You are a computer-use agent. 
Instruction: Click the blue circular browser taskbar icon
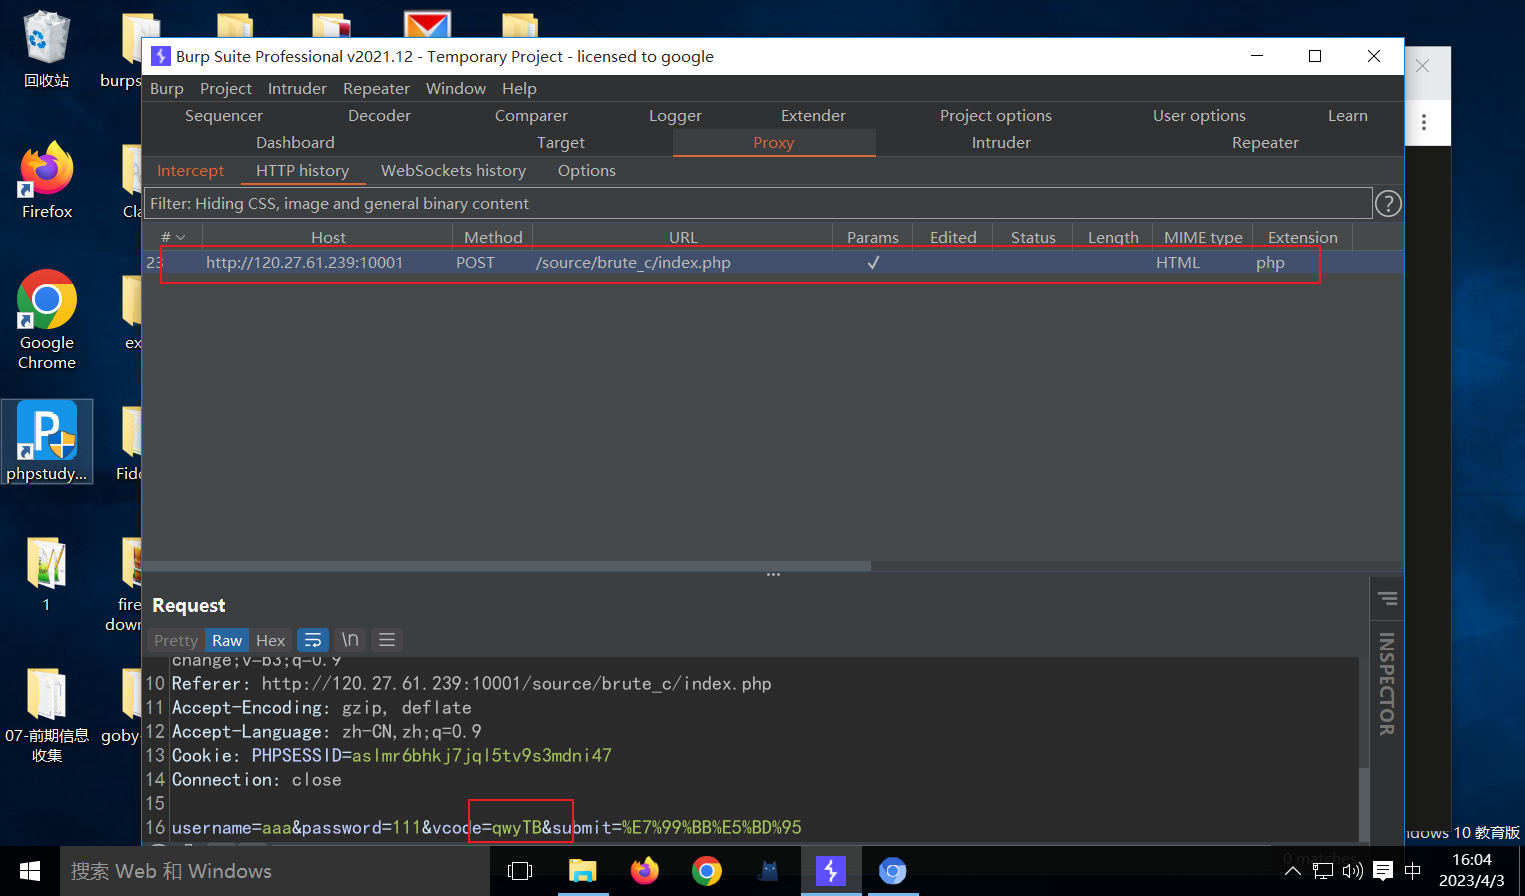click(x=892, y=871)
